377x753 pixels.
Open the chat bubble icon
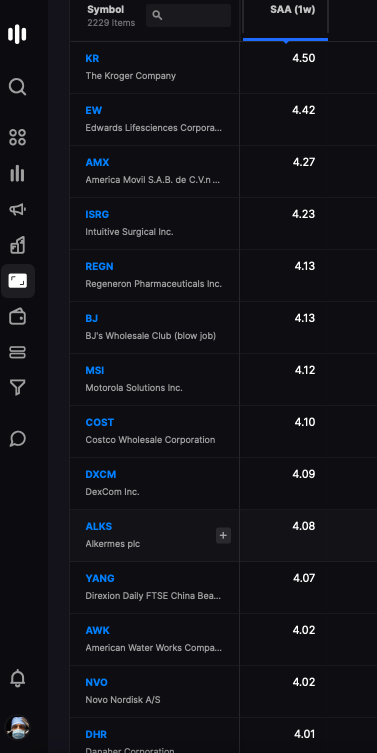click(x=17, y=438)
